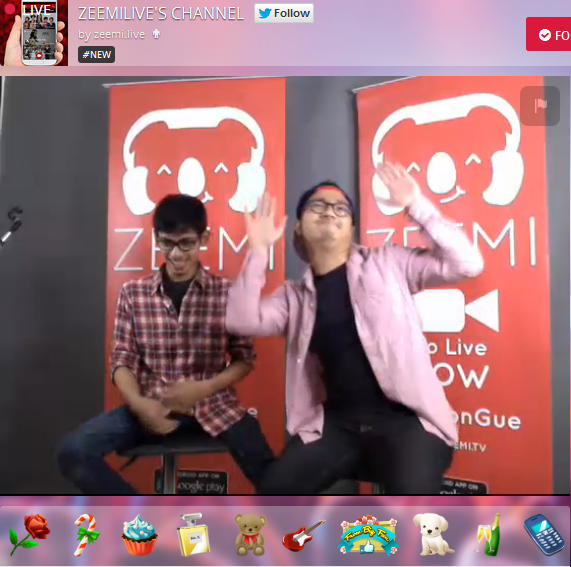Click the profile icon beside zeemi.live

click(156, 34)
